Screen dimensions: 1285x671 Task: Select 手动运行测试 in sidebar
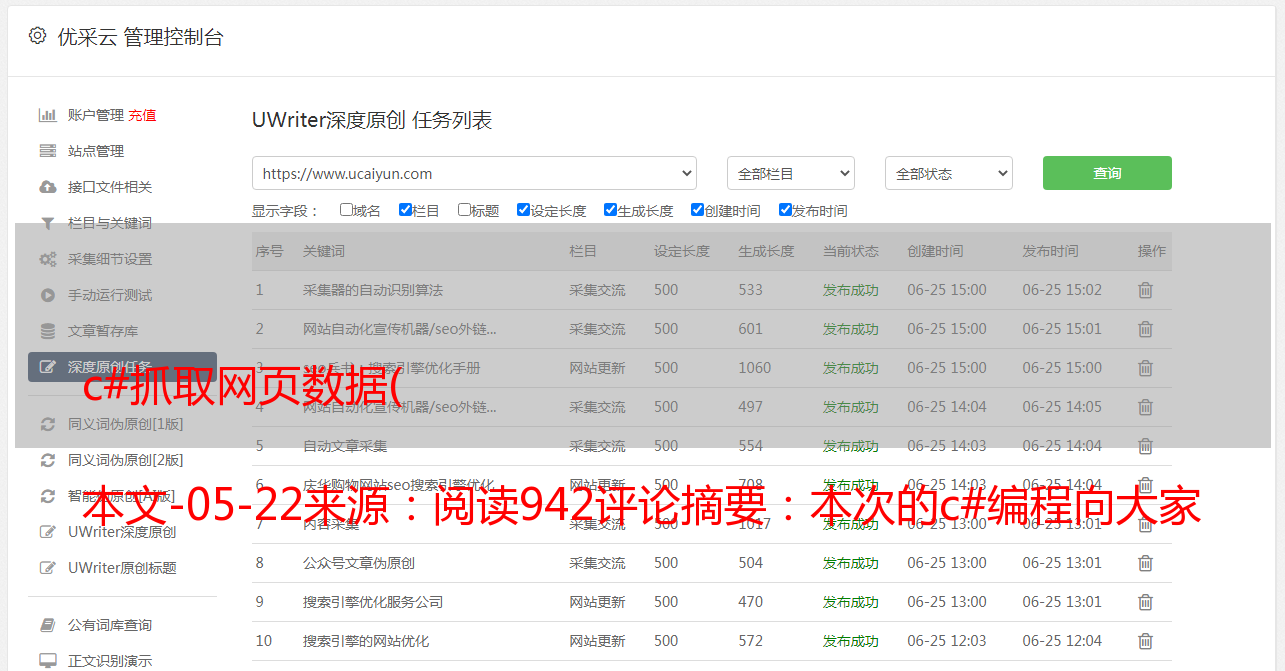click(x=110, y=295)
